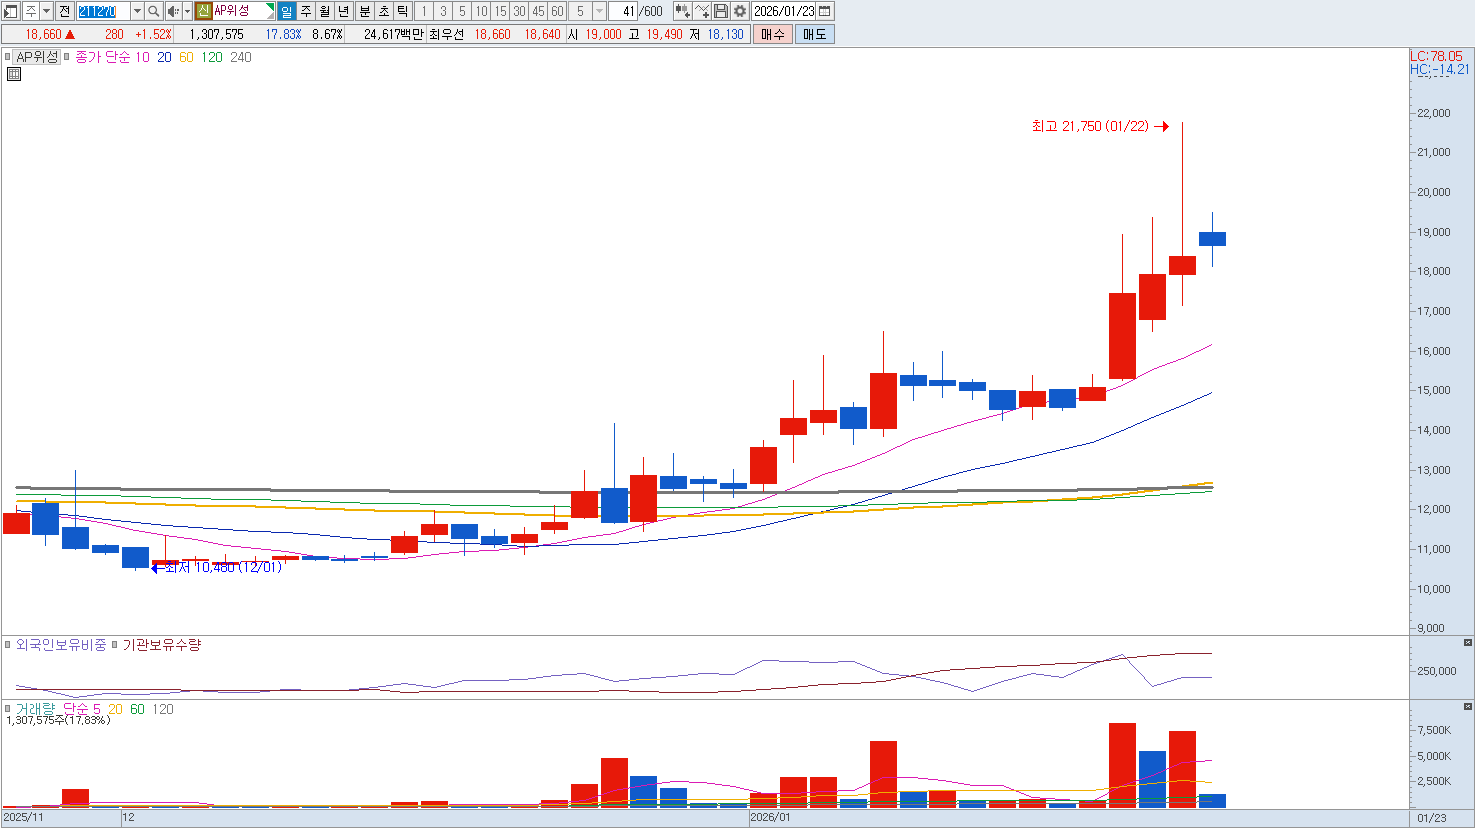The image size is (1475, 828).
Task: Click the grid table icon under AP위성
Action: coord(14,74)
